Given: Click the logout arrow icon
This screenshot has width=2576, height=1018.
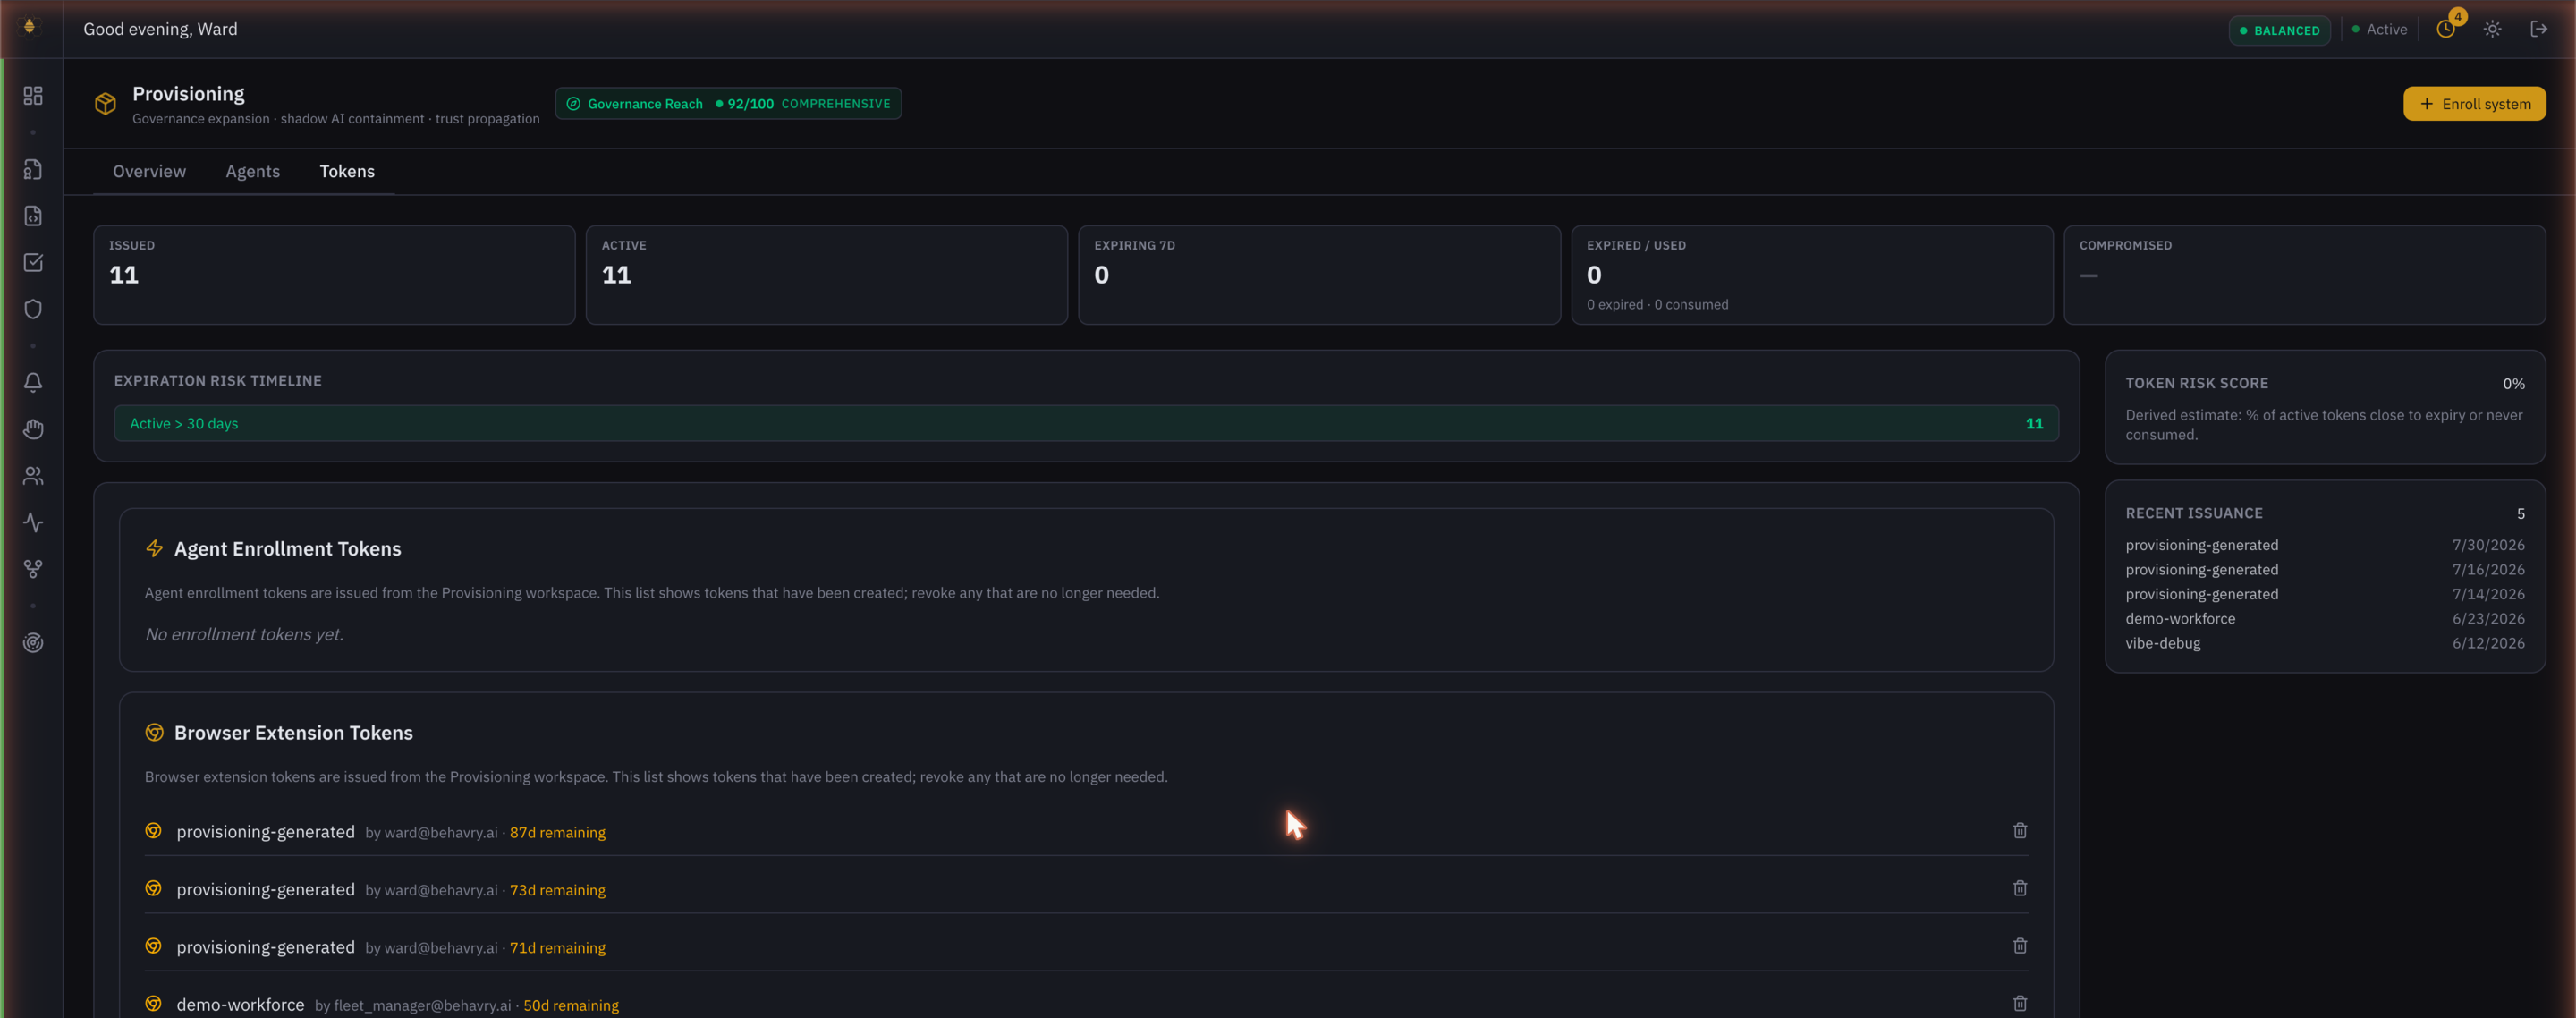Looking at the screenshot, I should pos(2538,29).
